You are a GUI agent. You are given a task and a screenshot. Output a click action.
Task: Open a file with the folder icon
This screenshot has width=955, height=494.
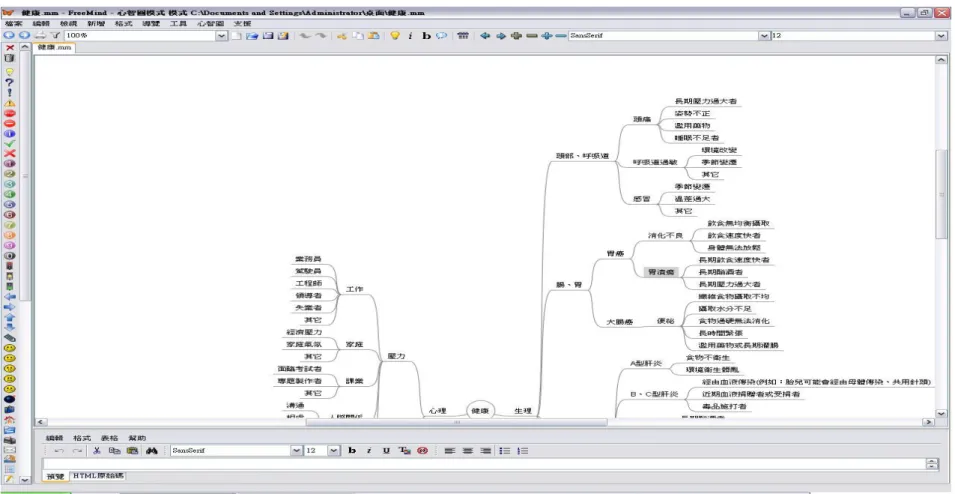[x=252, y=36]
